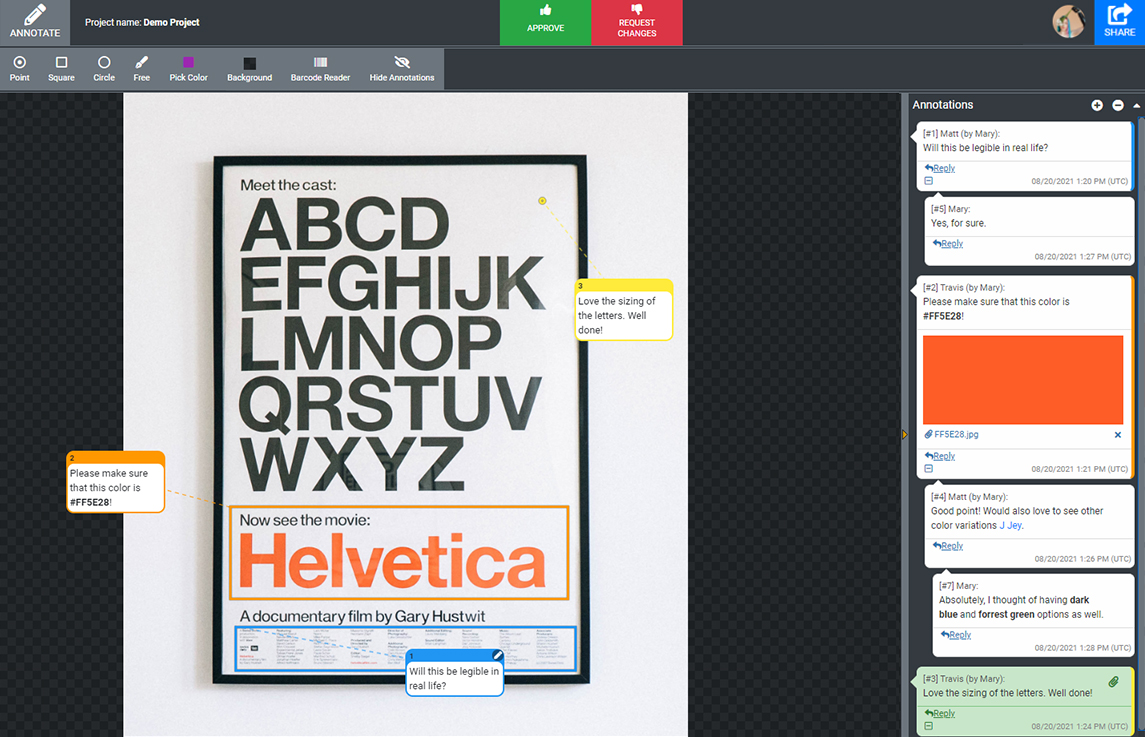Reply to annotation #1 by Matt

[940, 168]
